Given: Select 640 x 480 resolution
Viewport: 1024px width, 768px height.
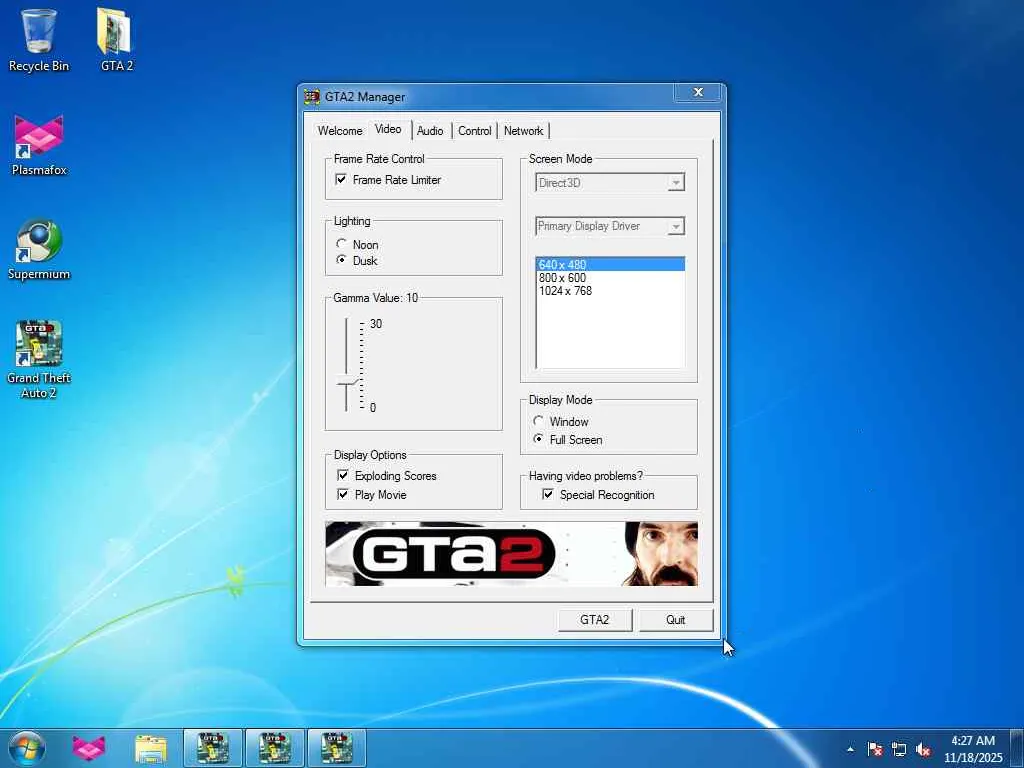Looking at the screenshot, I should [x=610, y=264].
